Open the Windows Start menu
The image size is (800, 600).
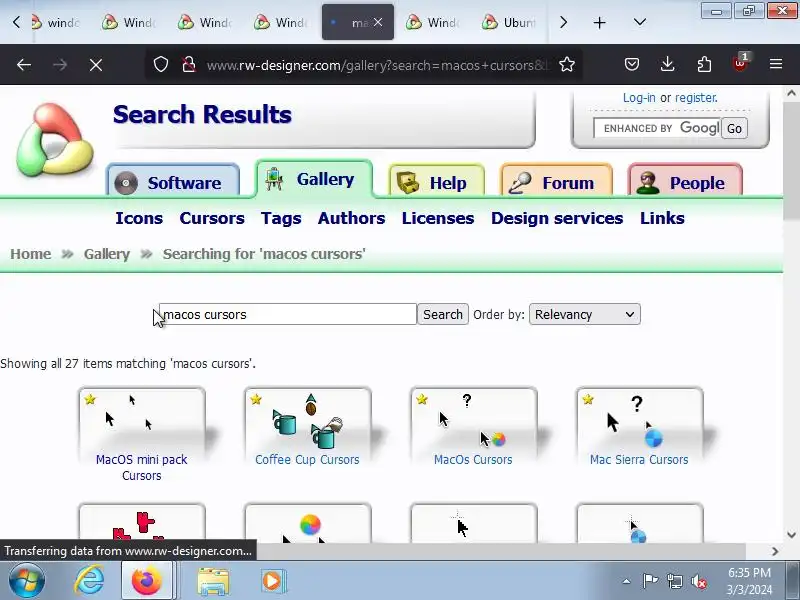point(26,581)
